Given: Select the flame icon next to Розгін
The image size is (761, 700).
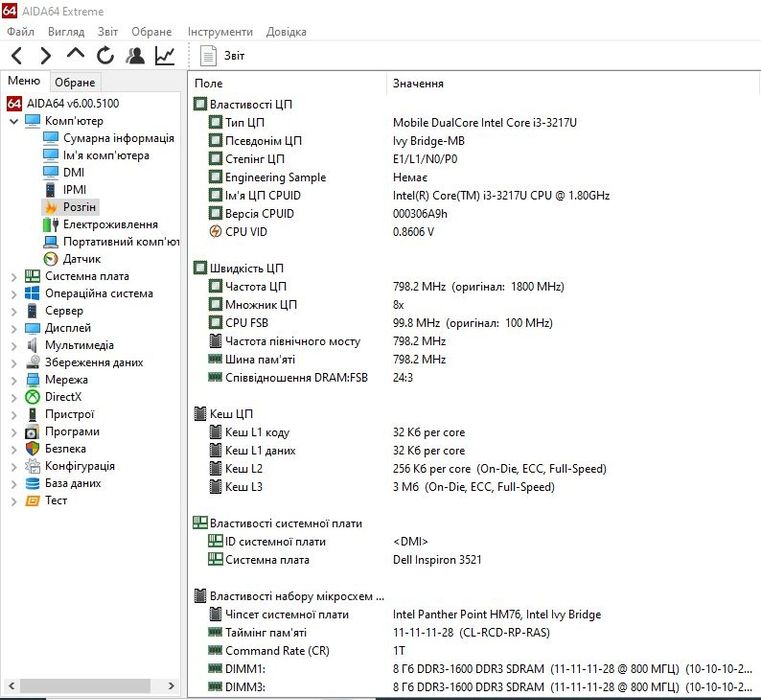Looking at the screenshot, I should [x=50, y=207].
